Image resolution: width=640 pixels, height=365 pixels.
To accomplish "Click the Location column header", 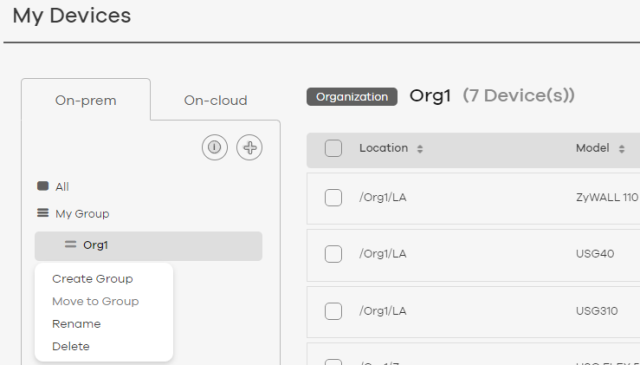I will point(384,148).
